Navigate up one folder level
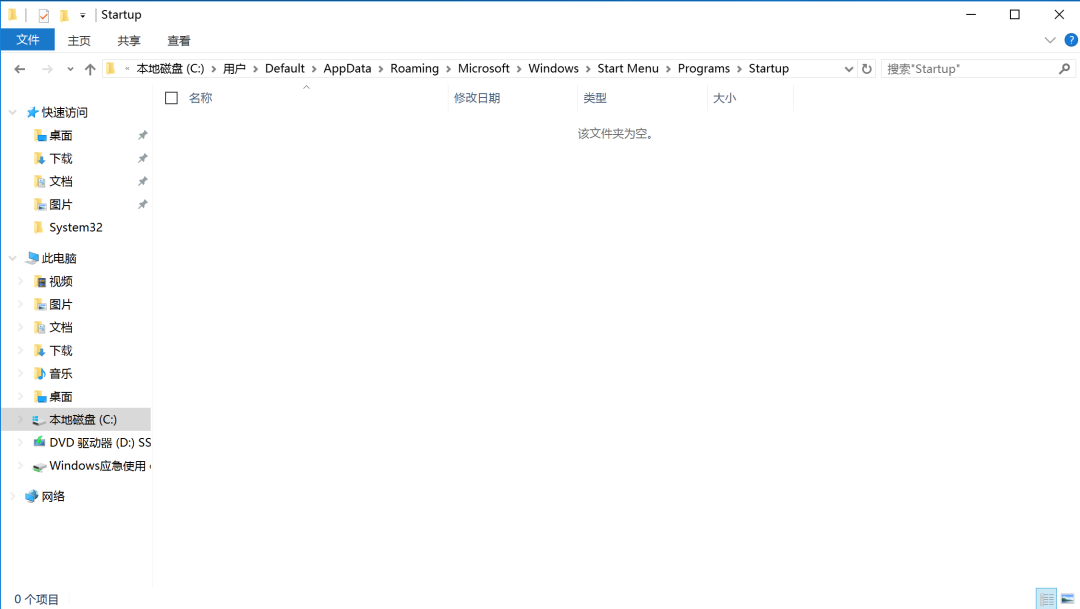 coord(90,69)
